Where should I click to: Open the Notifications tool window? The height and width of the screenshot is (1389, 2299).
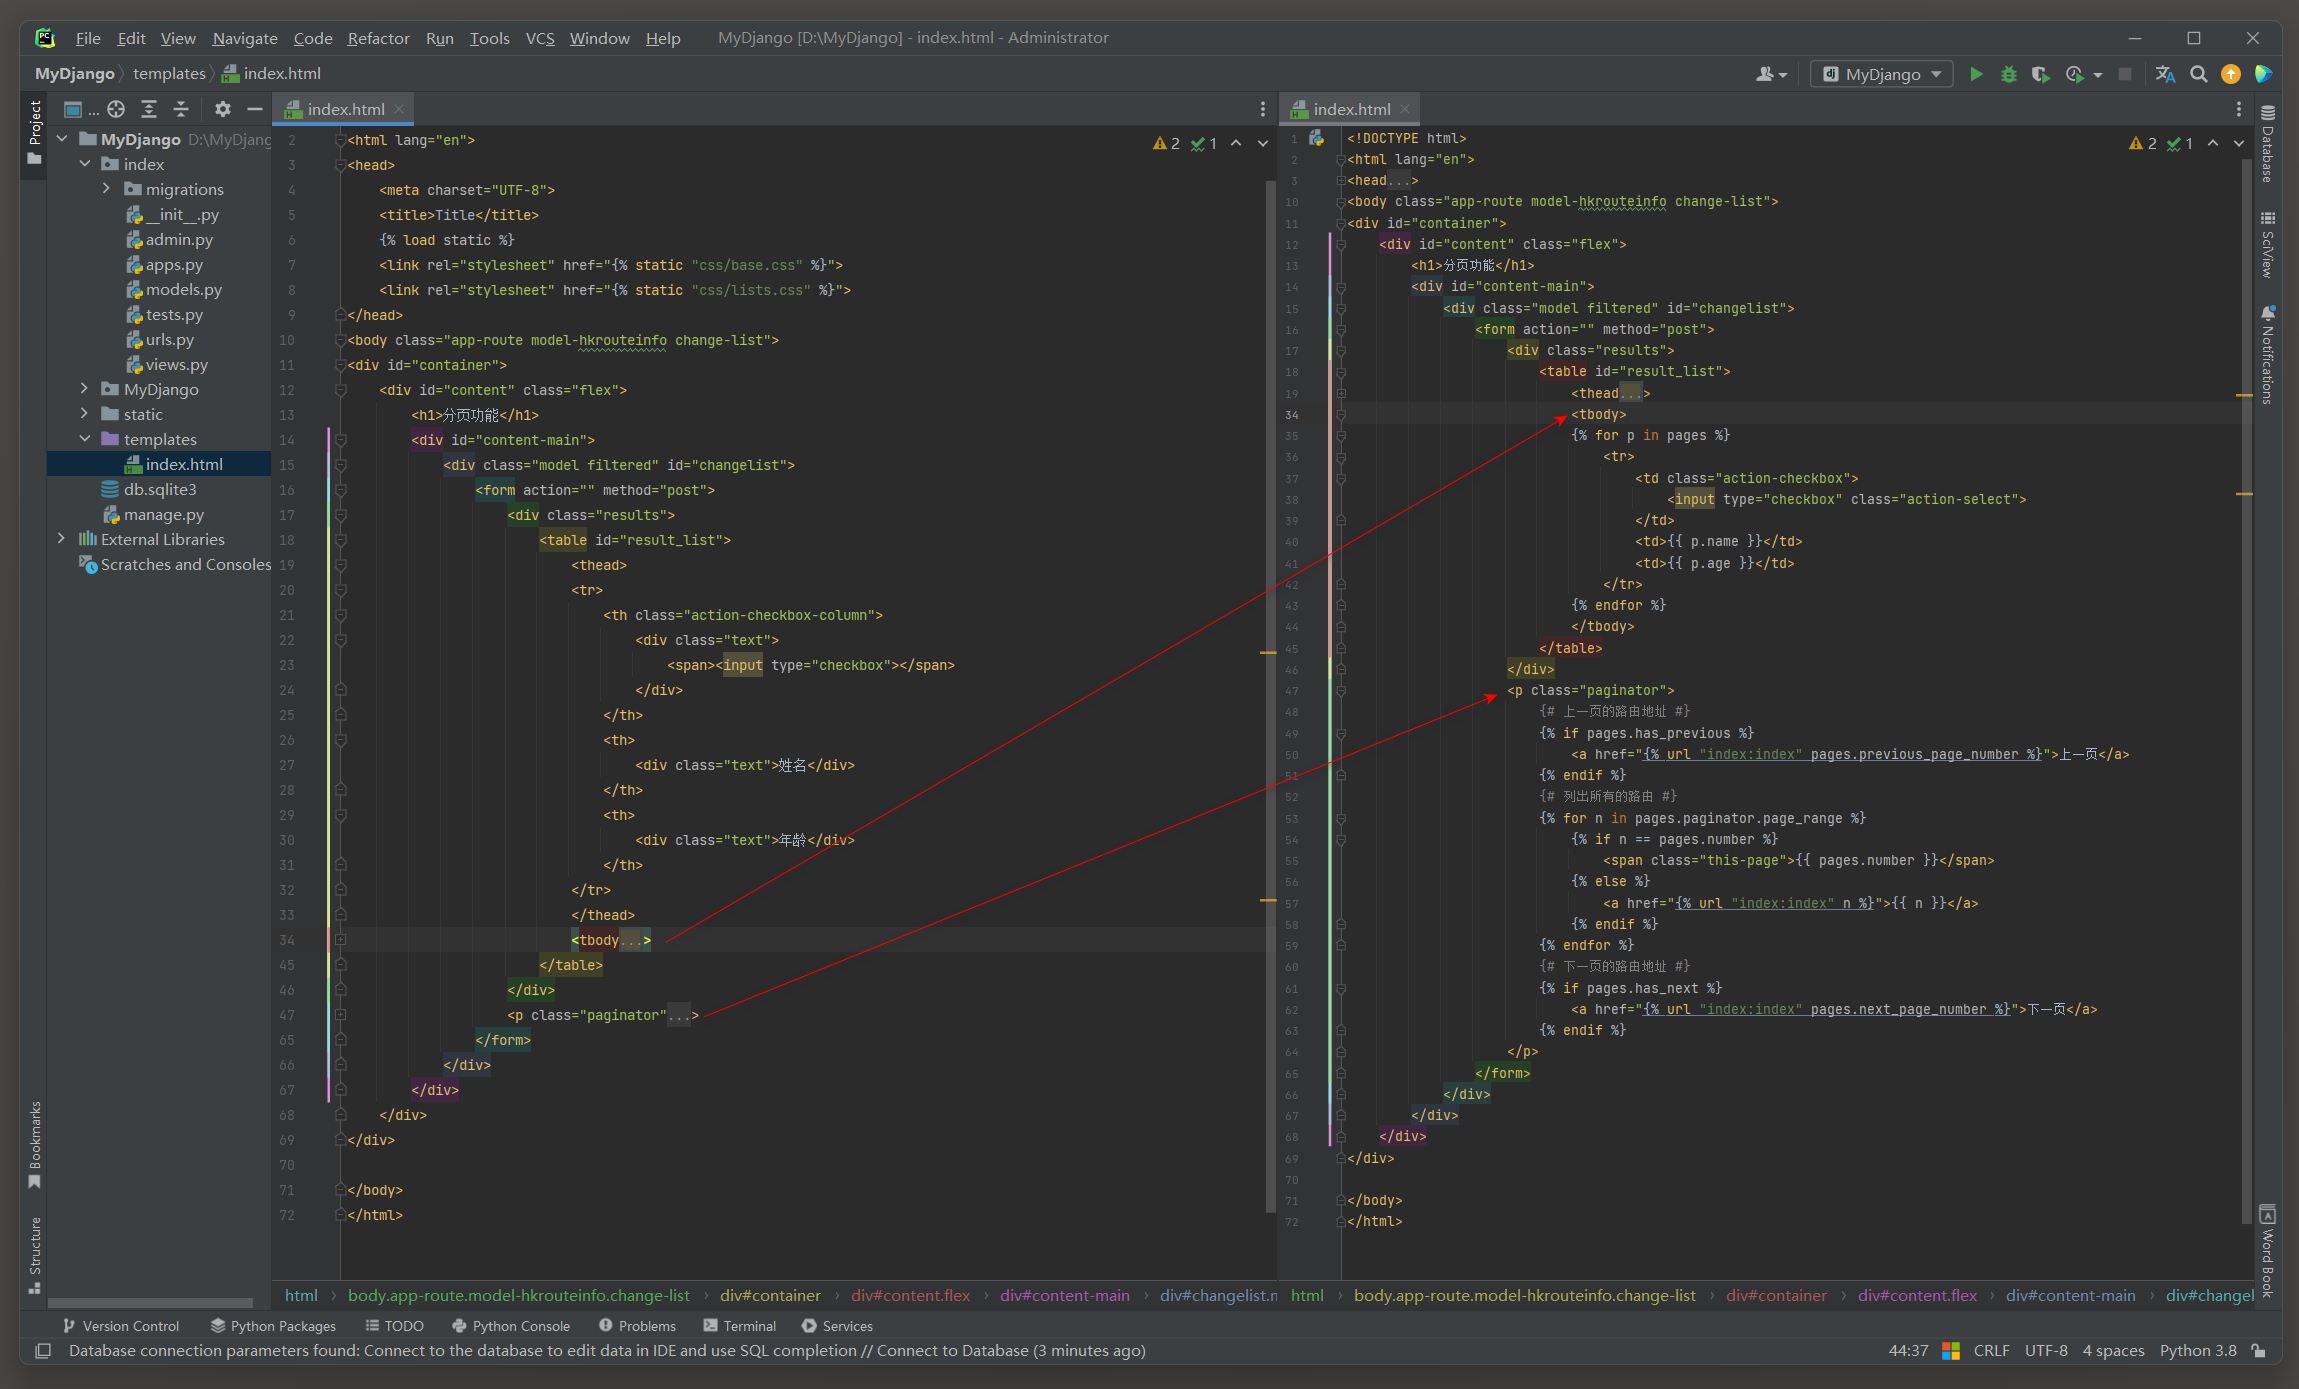pyautogui.click(x=2268, y=354)
